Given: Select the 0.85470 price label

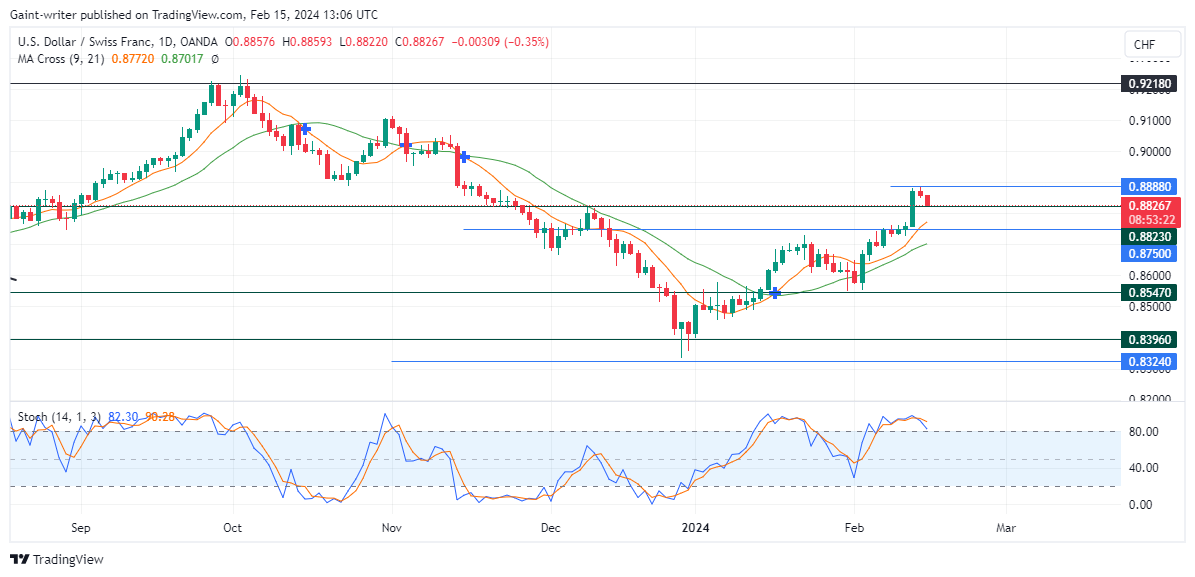Looking at the screenshot, I should pyautogui.click(x=1149, y=292).
